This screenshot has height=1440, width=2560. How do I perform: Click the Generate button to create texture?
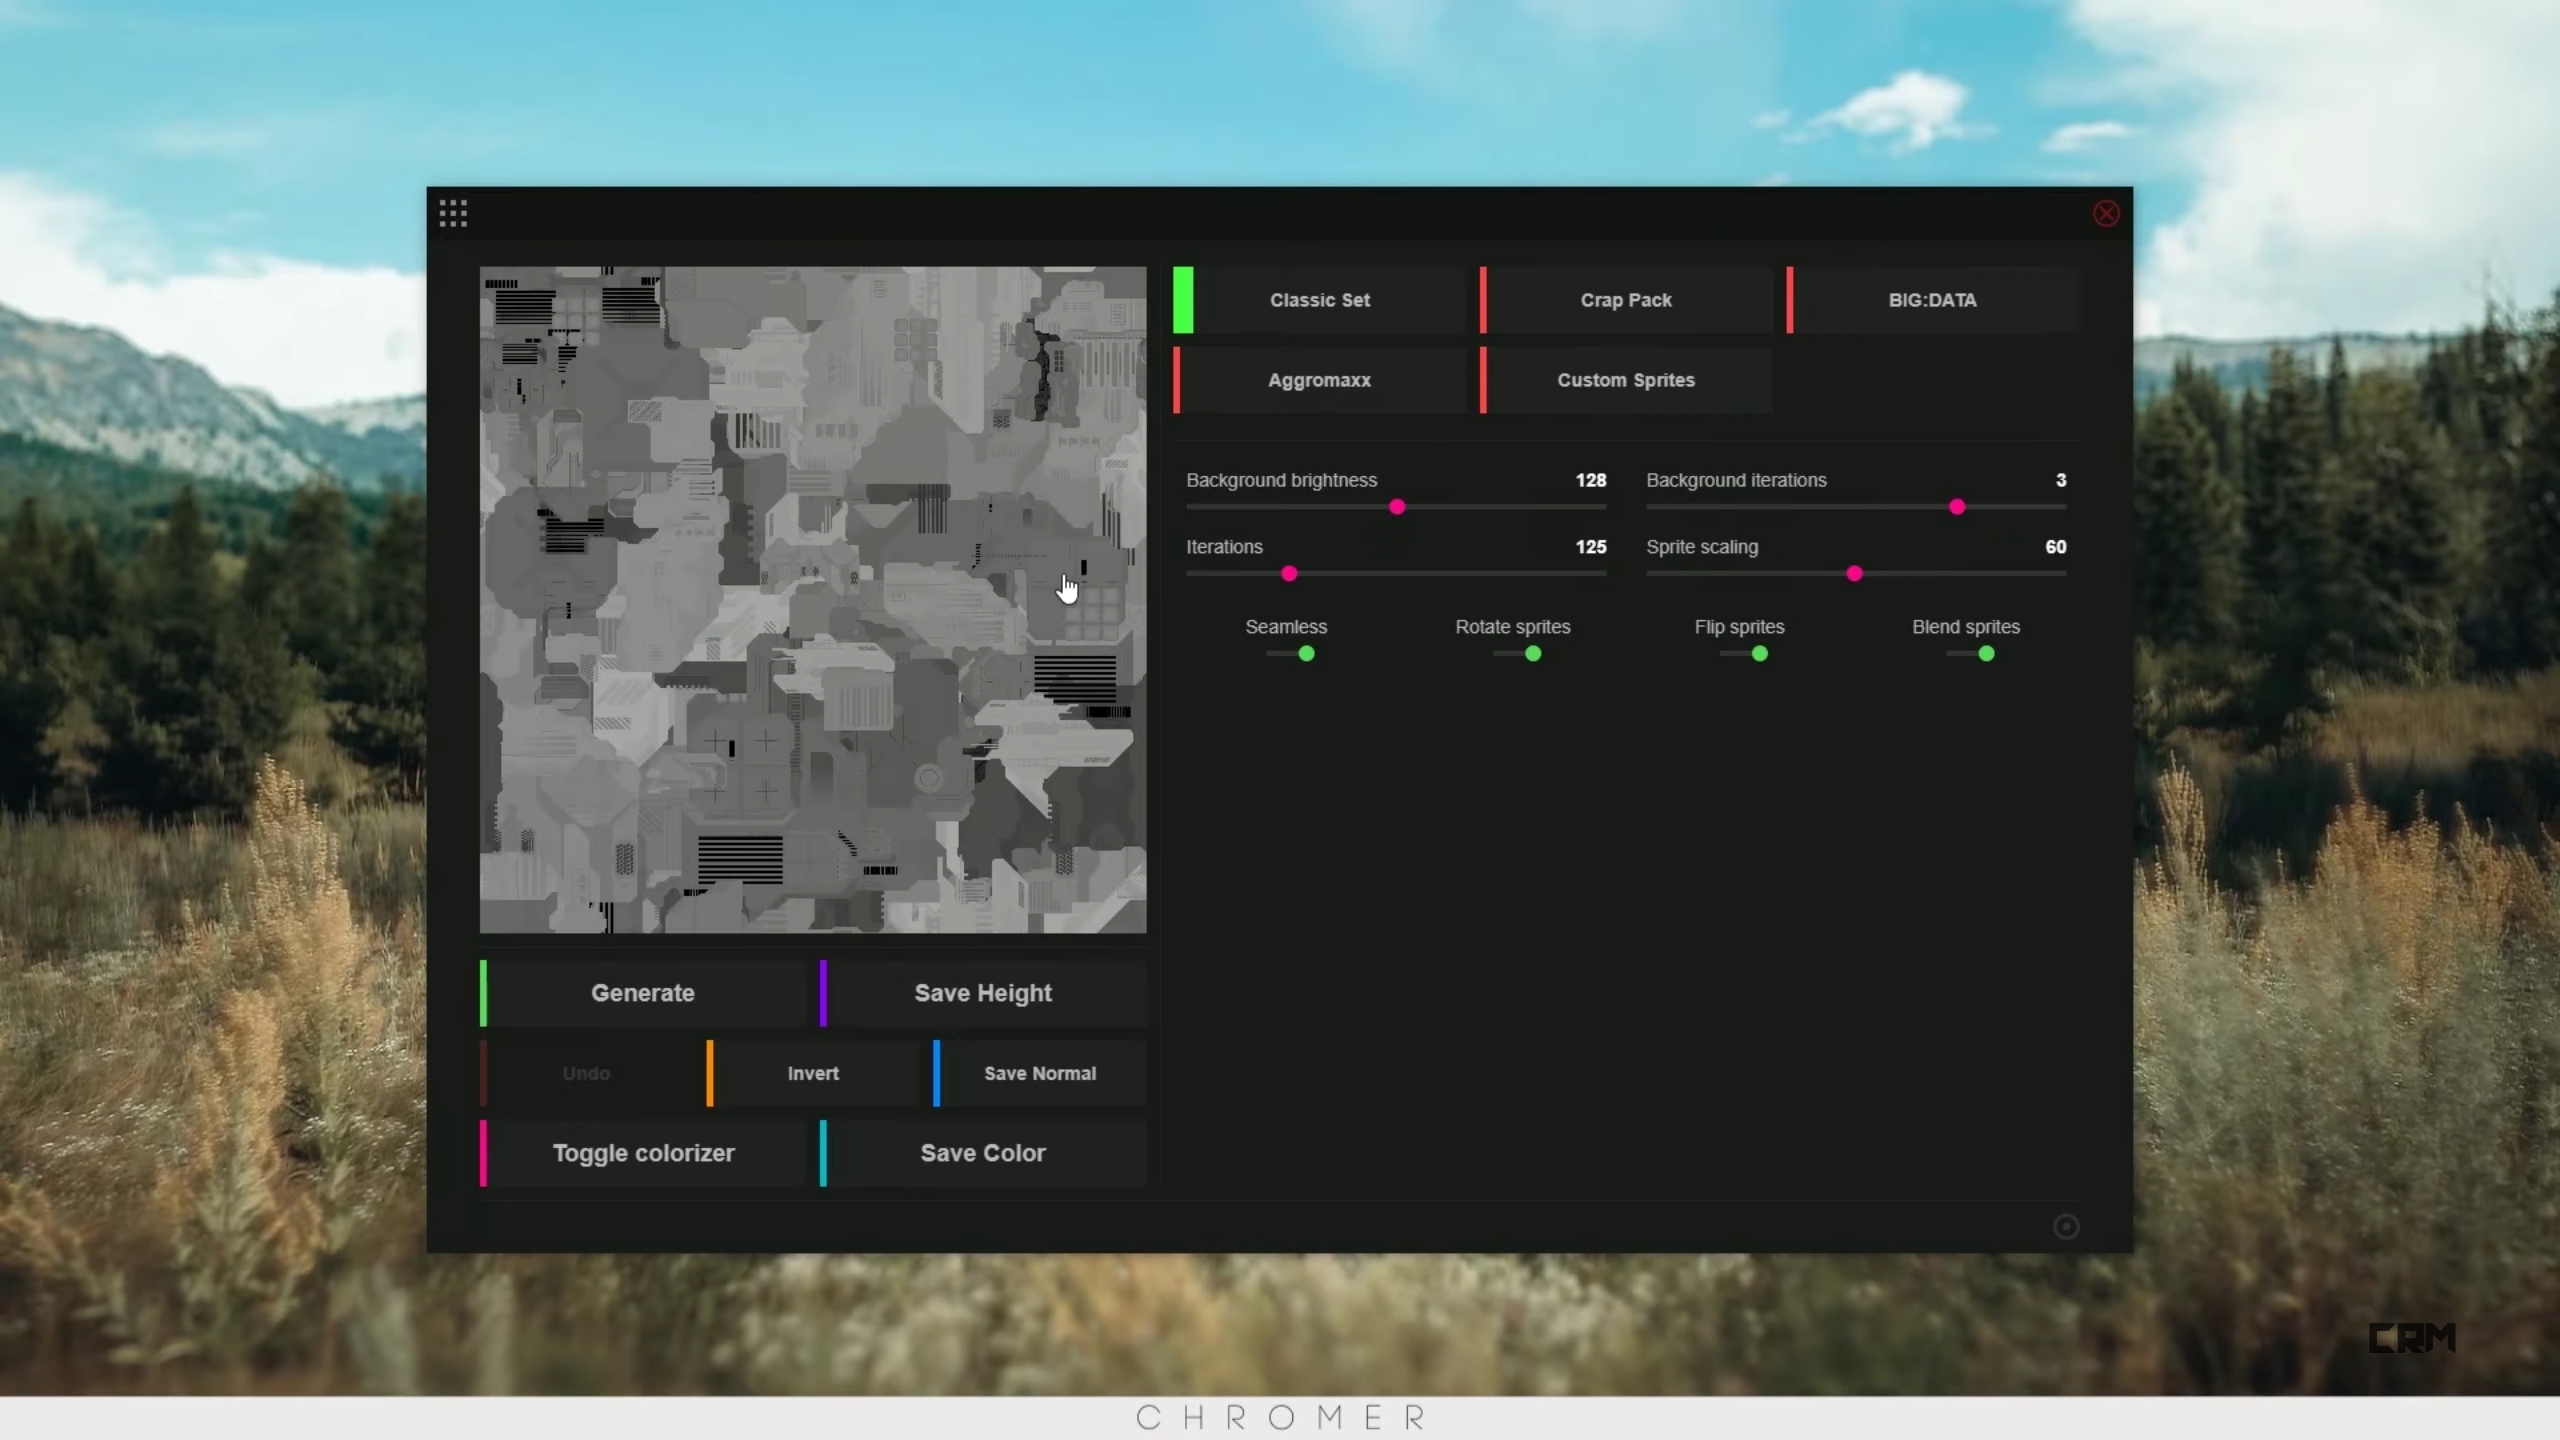click(642, 992)
